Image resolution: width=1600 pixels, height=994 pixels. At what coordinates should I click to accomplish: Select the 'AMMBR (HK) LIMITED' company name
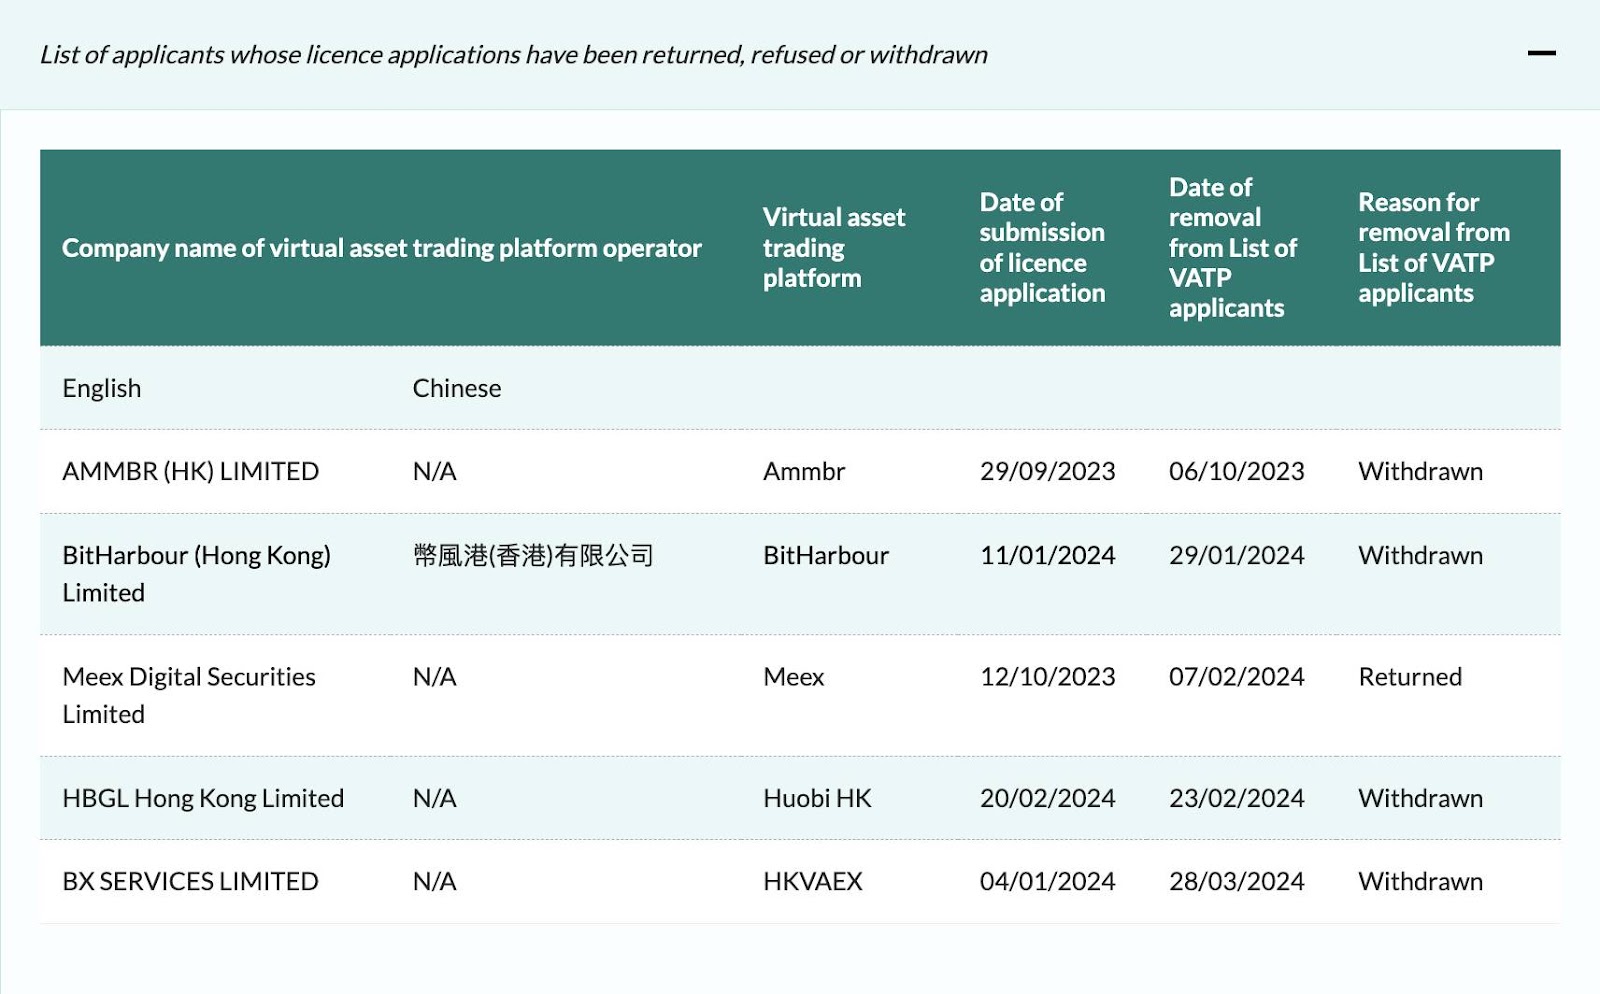[190, 471]
